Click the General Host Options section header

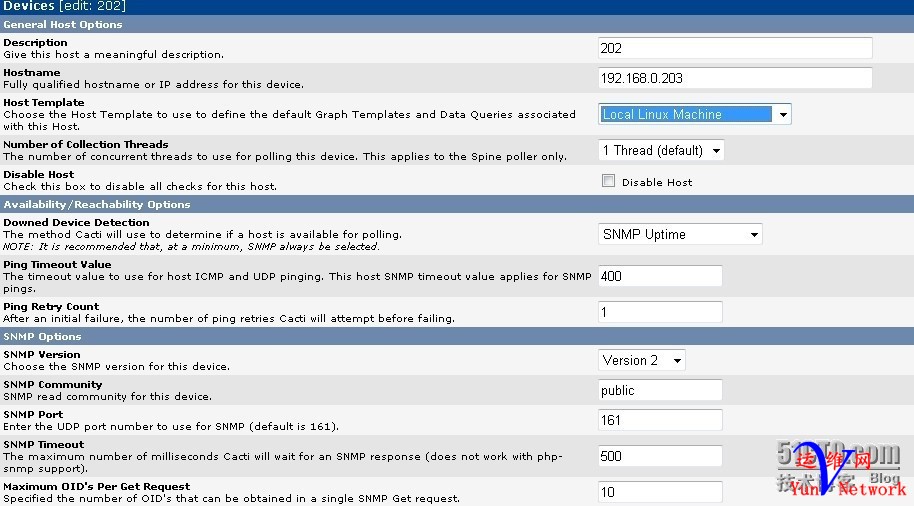tap(63, 24)
